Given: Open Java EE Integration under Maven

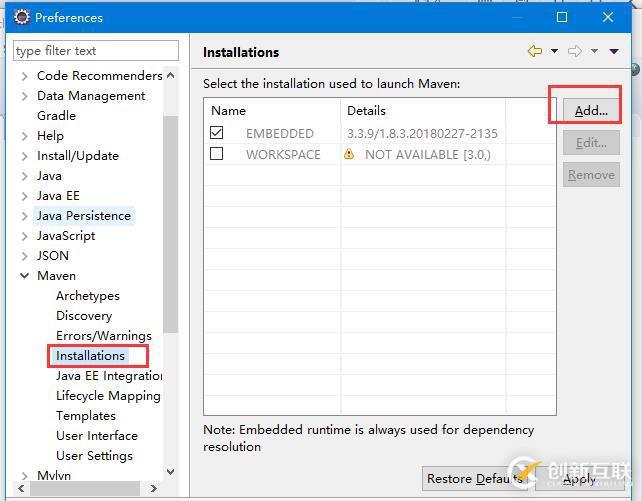Looking at the screenshot, I should (x=109, y=376).
